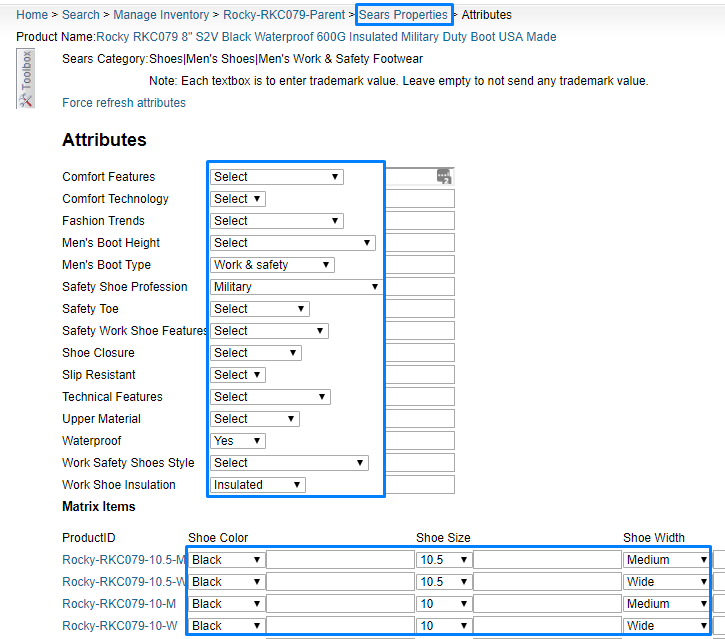Screen dimensions: 725x639
Task: Click the Matrix Items heading
Action: coord(98,507)
